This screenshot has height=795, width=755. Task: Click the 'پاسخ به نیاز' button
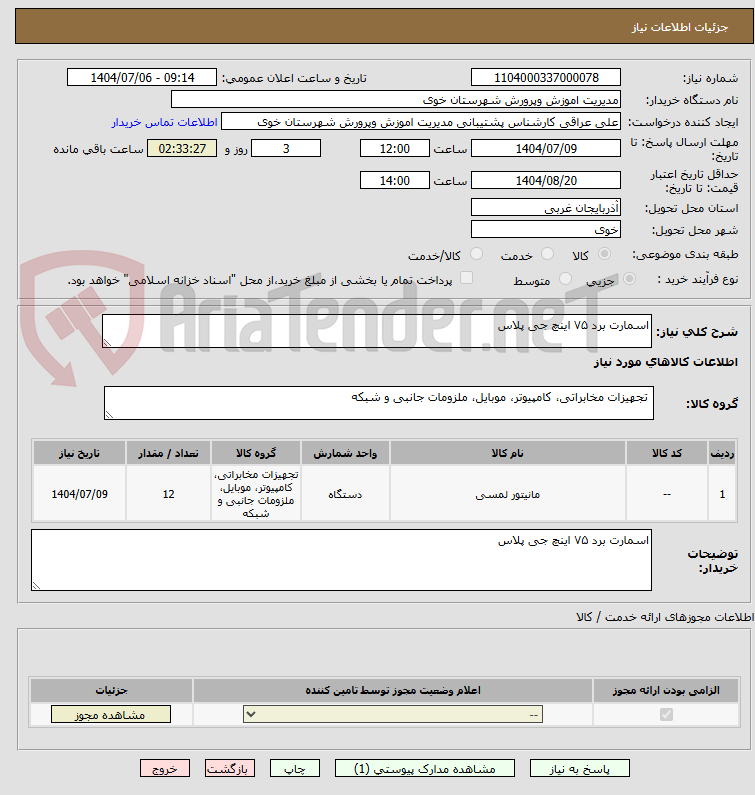click(x=580, y=769)
